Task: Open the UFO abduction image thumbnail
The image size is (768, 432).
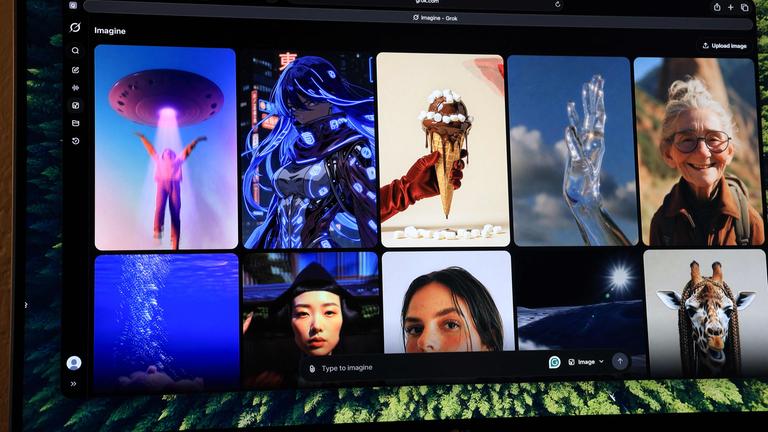Action: 166,147
